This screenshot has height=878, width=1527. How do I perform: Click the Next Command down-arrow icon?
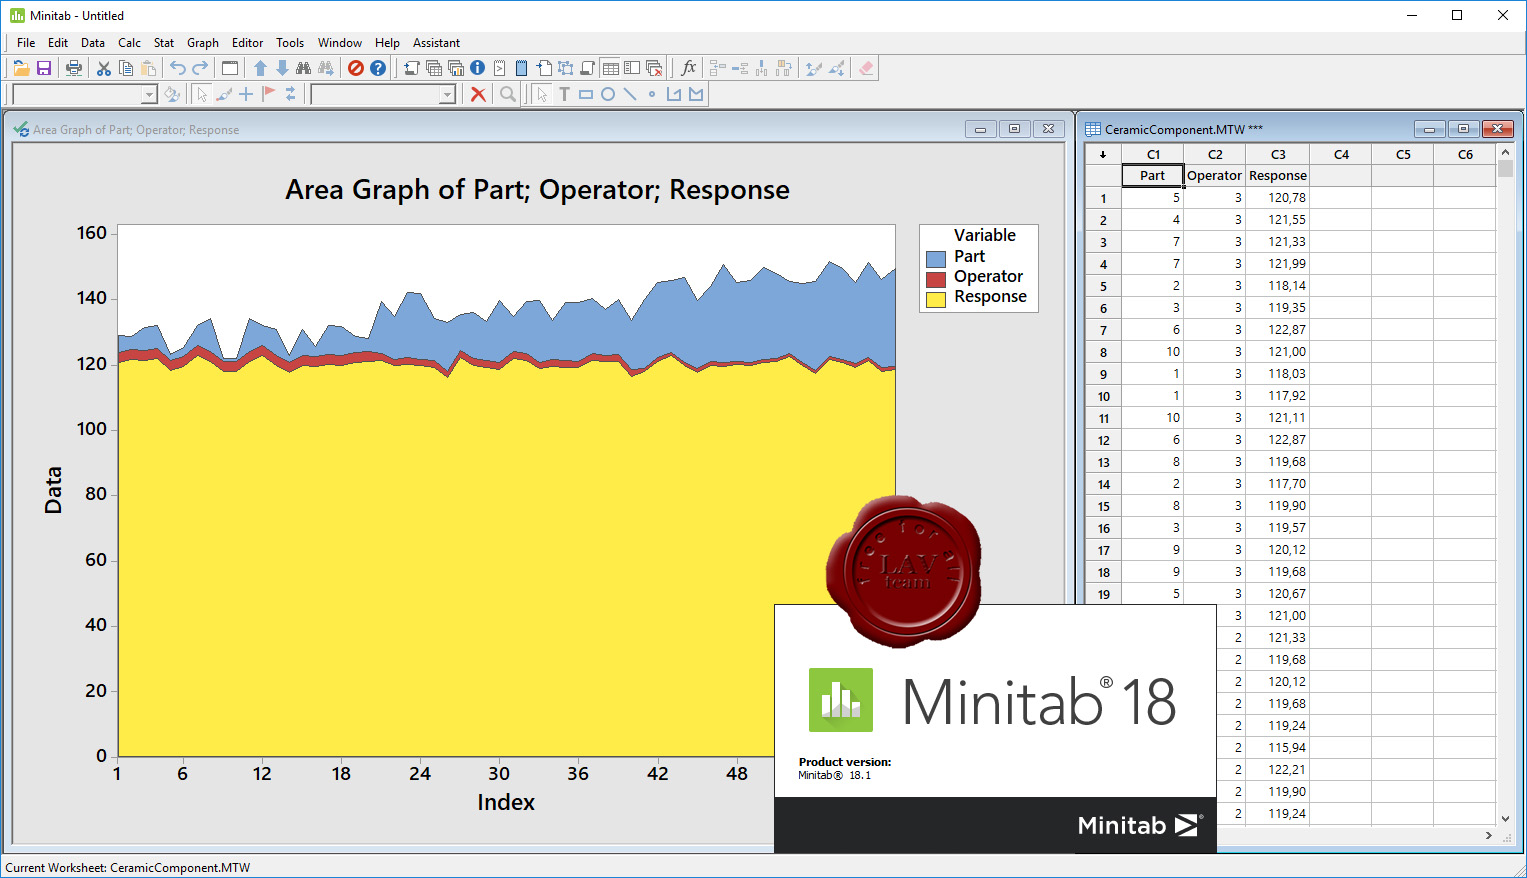(282, 68)
